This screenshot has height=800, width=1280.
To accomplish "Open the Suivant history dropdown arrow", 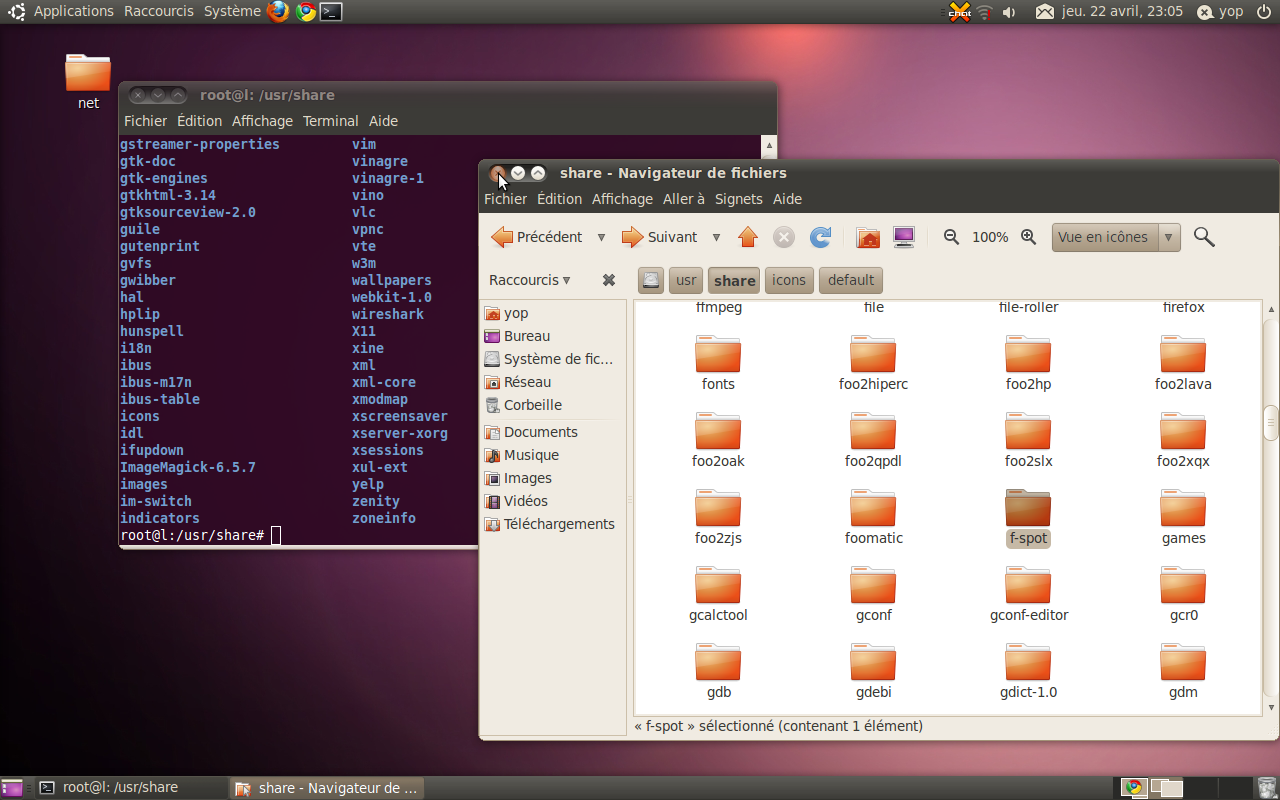I will click(716, 237).
